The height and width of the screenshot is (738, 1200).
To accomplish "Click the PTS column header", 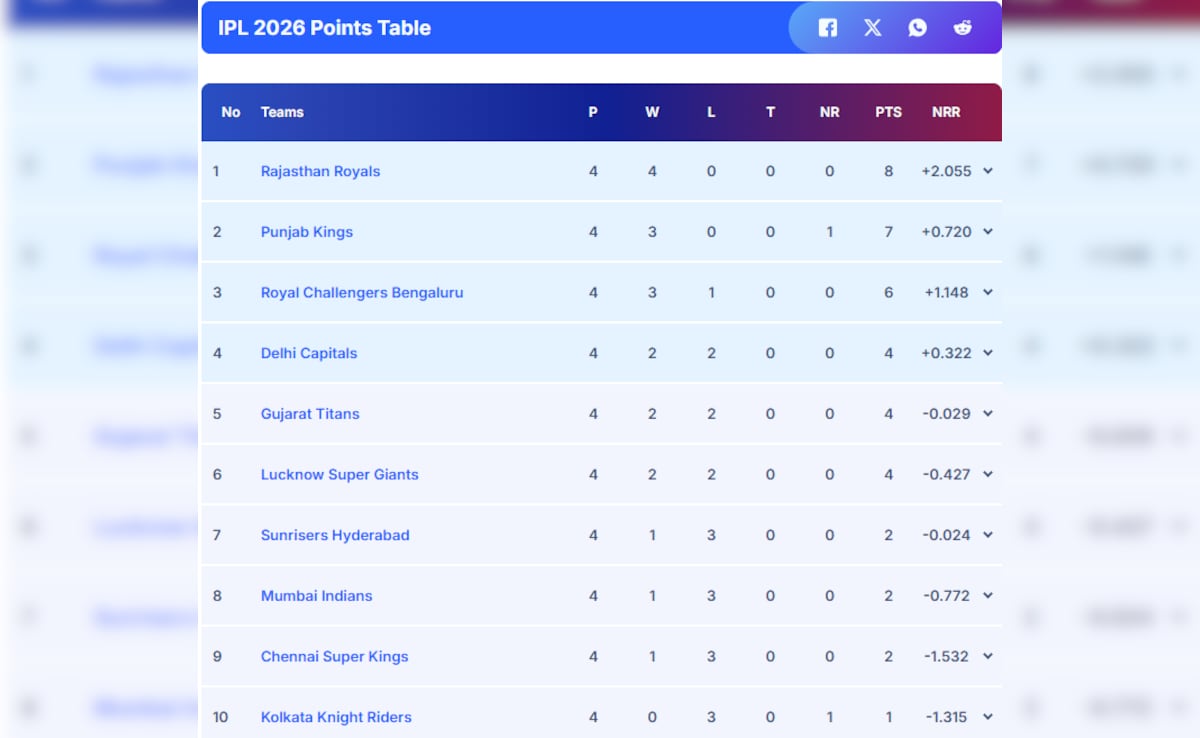I will (888, 112).
